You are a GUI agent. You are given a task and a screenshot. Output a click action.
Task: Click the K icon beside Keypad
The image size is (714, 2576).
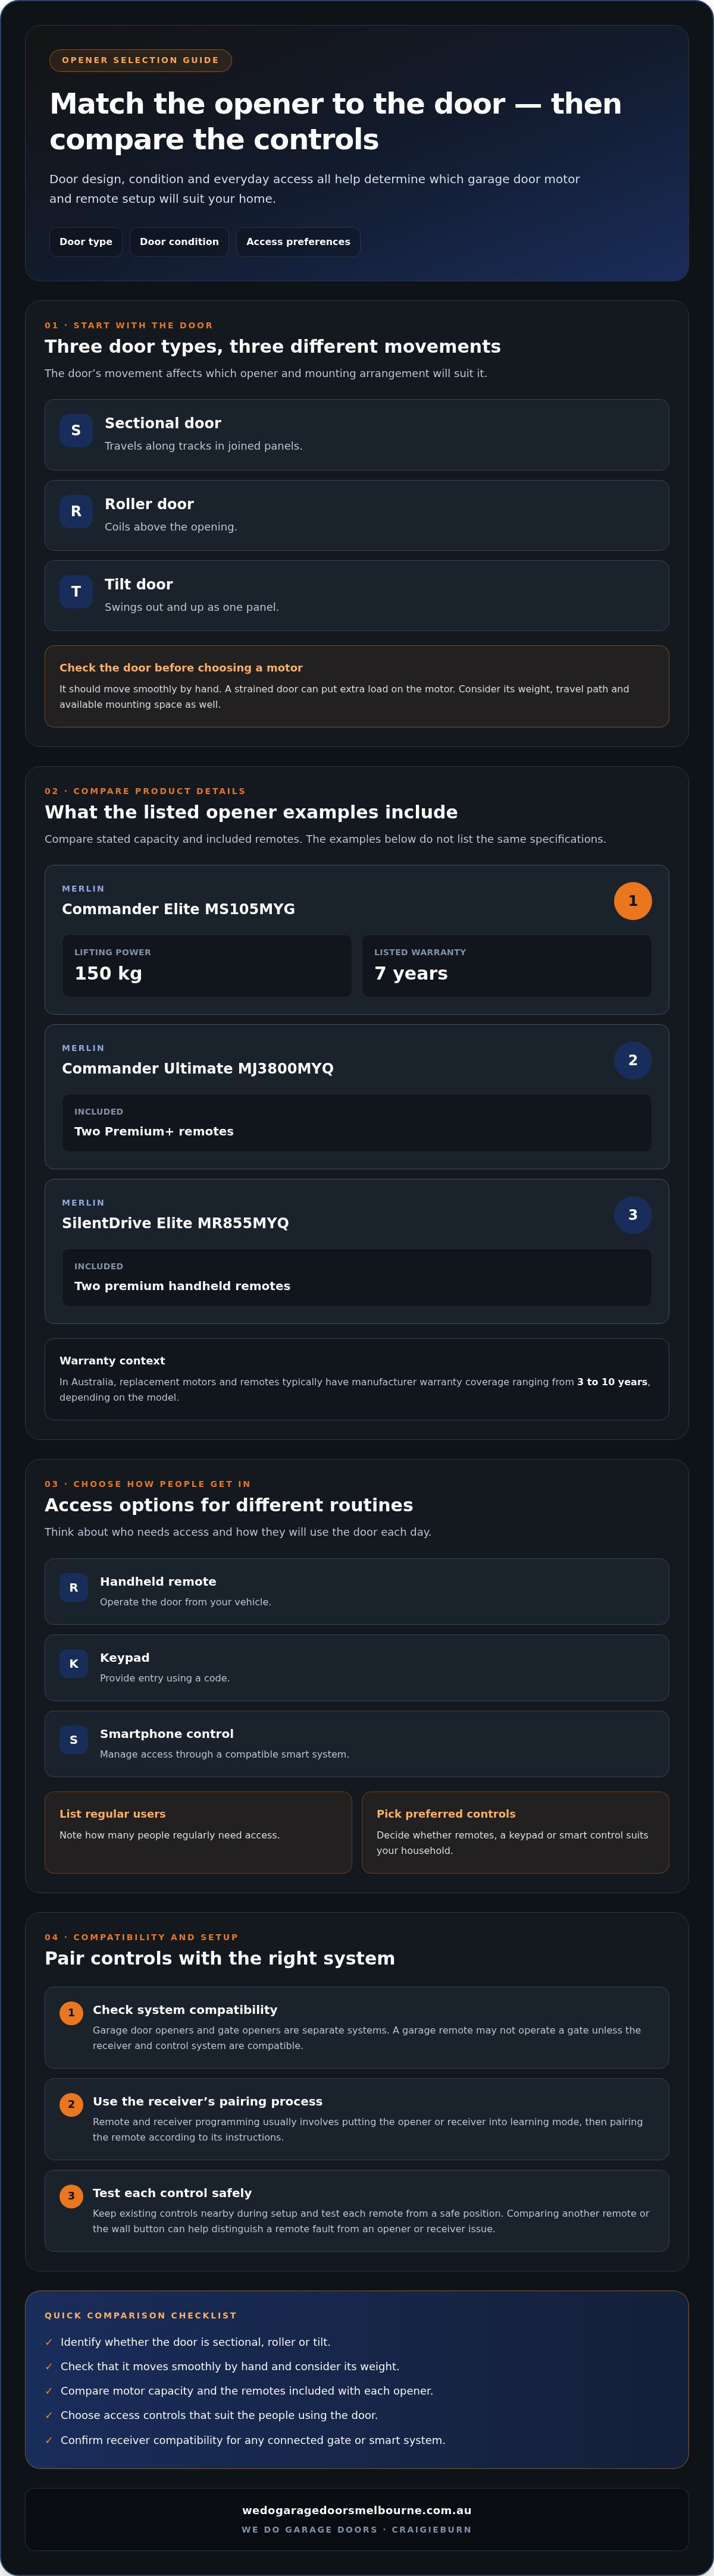74,1663
